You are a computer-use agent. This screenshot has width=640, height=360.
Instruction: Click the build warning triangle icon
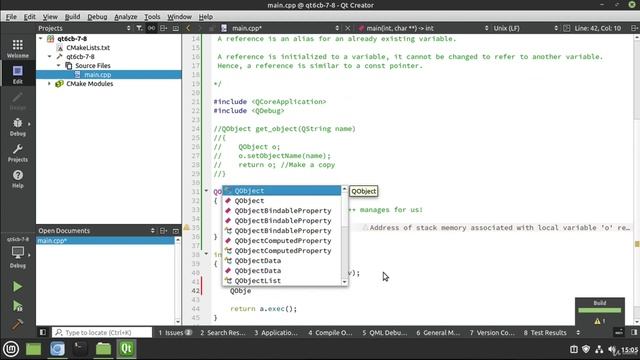[x=597, y=321]
